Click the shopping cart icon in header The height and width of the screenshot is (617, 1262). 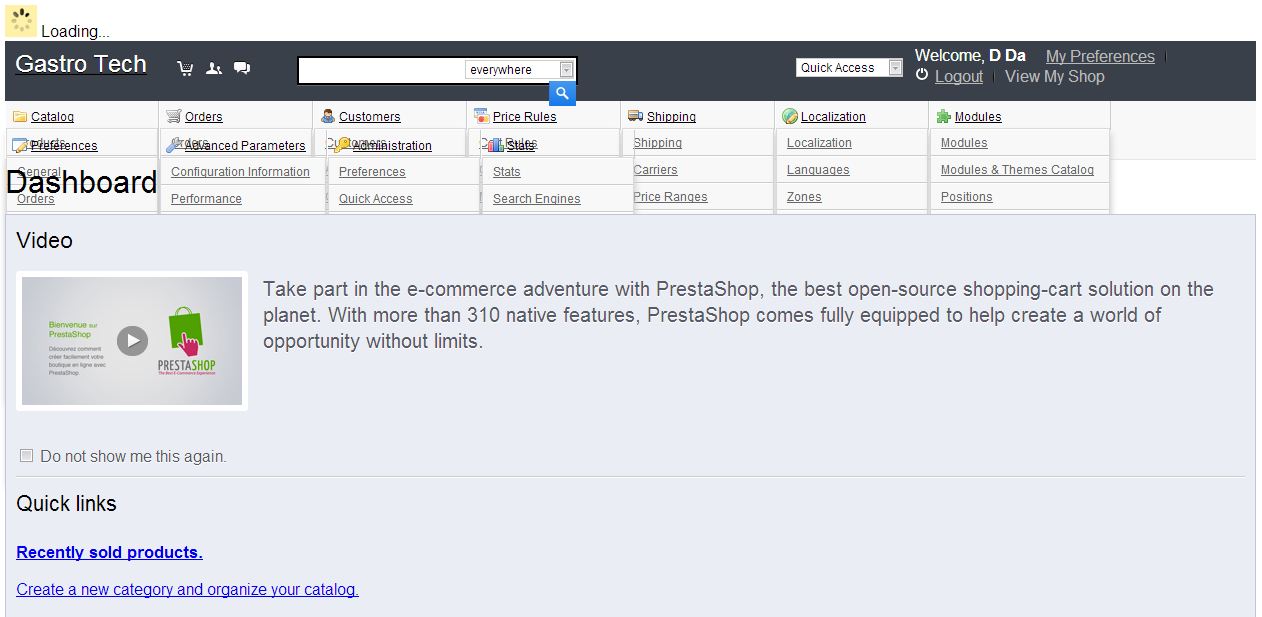tap(185, 68)
